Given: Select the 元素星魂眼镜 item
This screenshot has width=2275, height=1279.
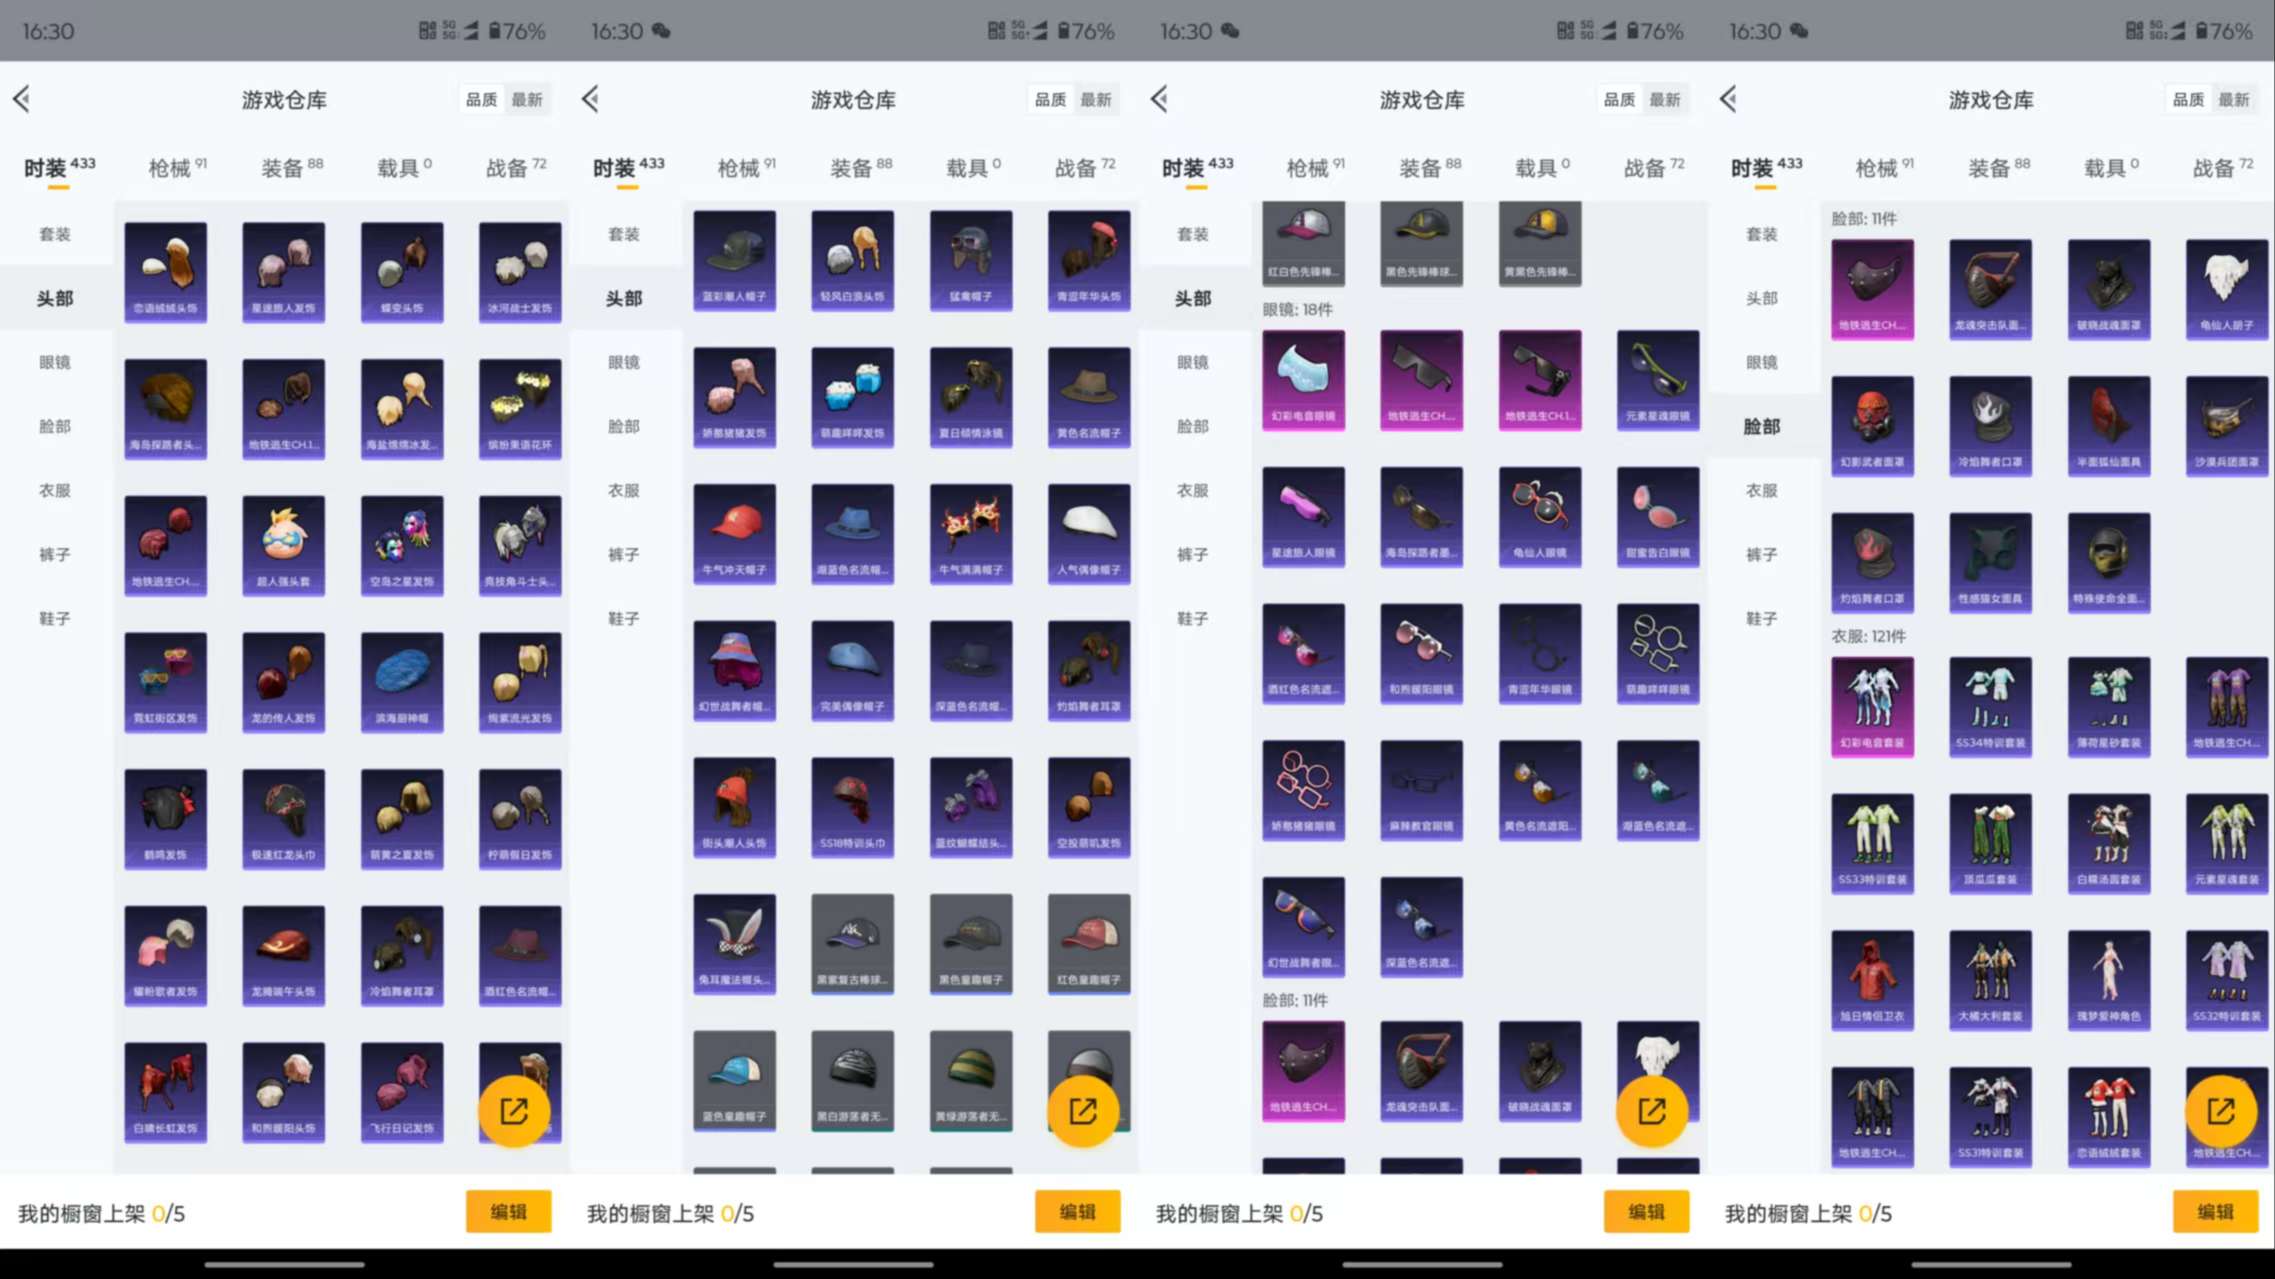Looking at the screenshot, I should [x=1656, y=380].
